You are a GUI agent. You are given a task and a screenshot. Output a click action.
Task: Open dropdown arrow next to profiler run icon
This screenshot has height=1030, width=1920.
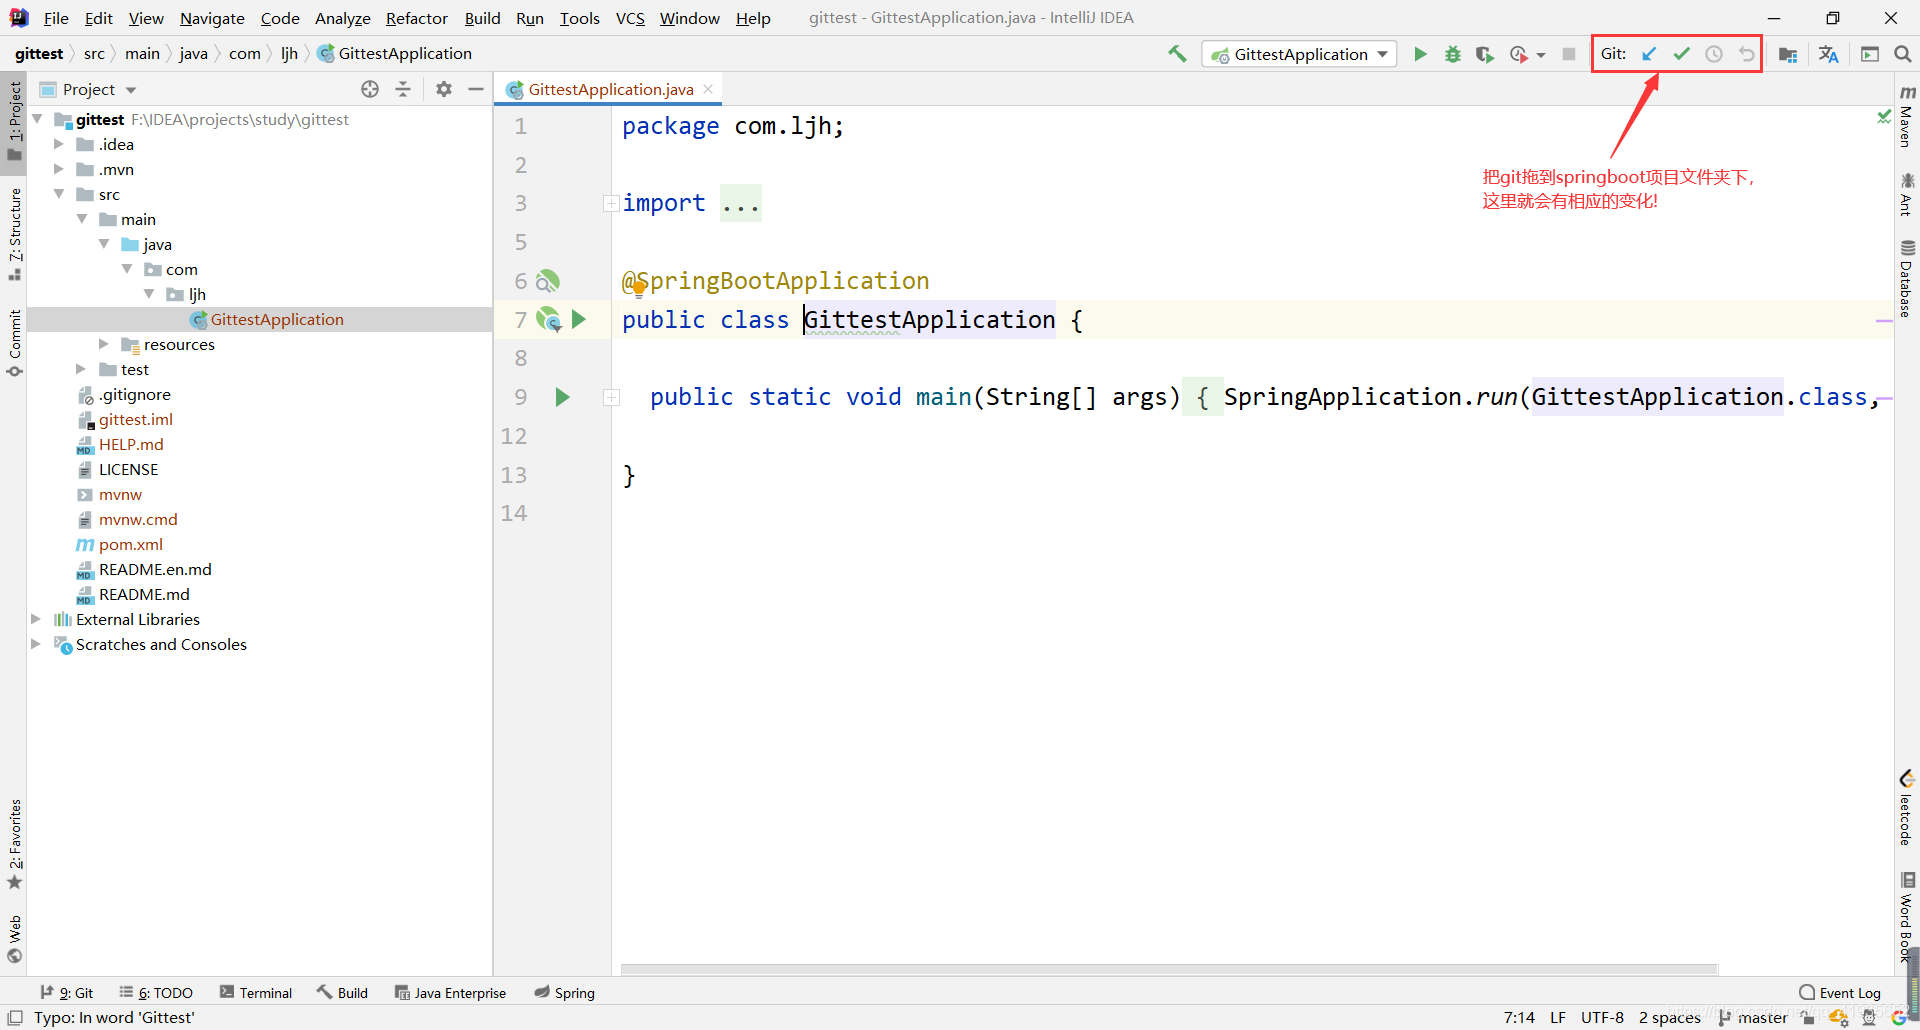tap(1541, 55)
